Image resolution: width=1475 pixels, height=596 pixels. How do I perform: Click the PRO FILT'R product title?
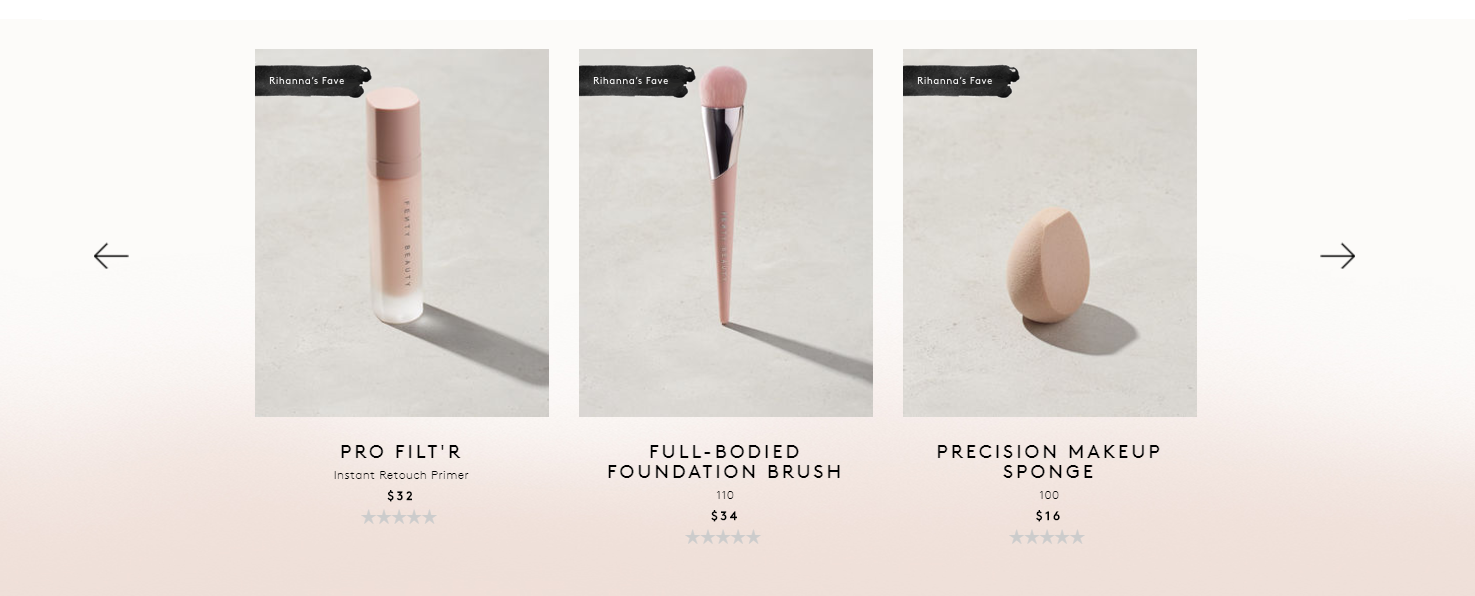401,452
